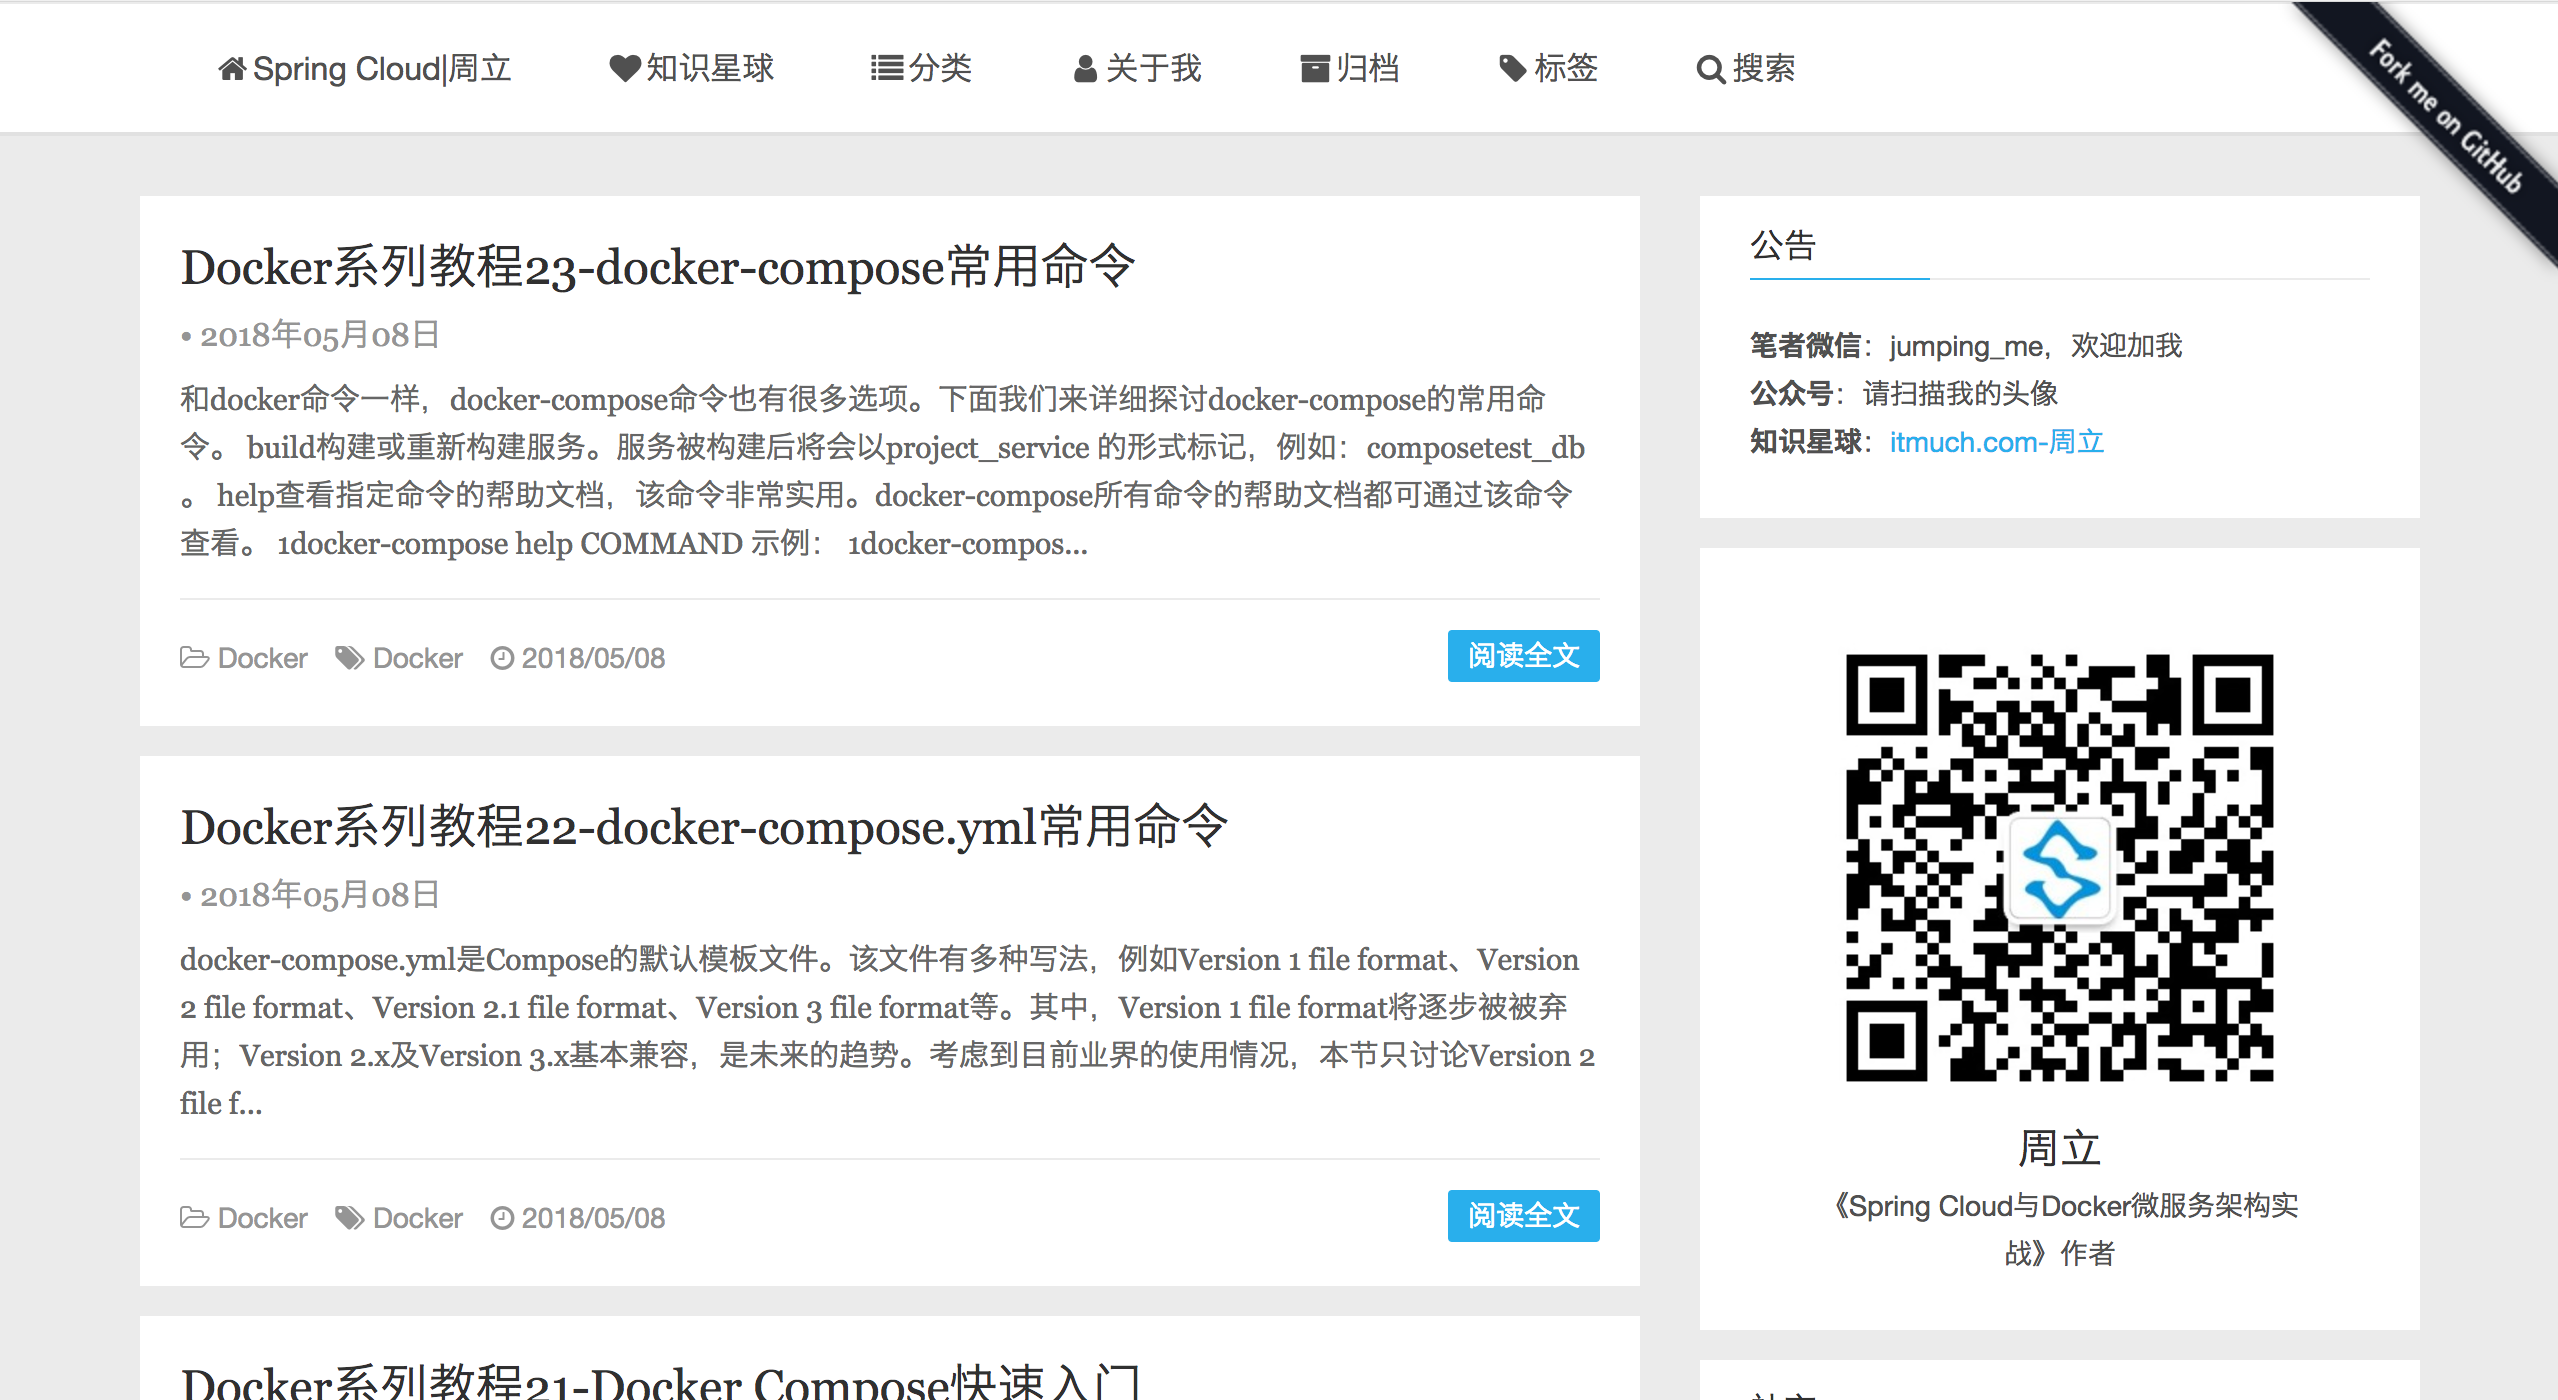Open the 分类 navigation item
Screen dimensions: 2558x1400
point(939,69)
